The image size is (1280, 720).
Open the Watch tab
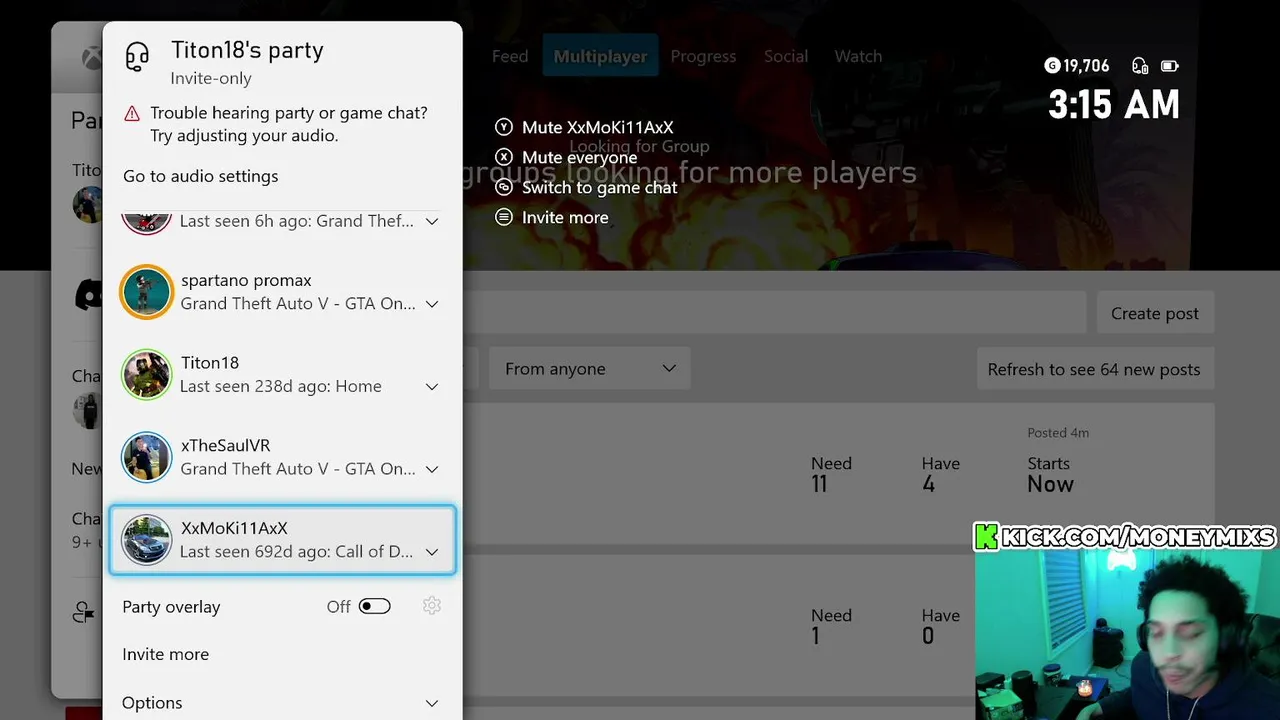pos(858,56)
